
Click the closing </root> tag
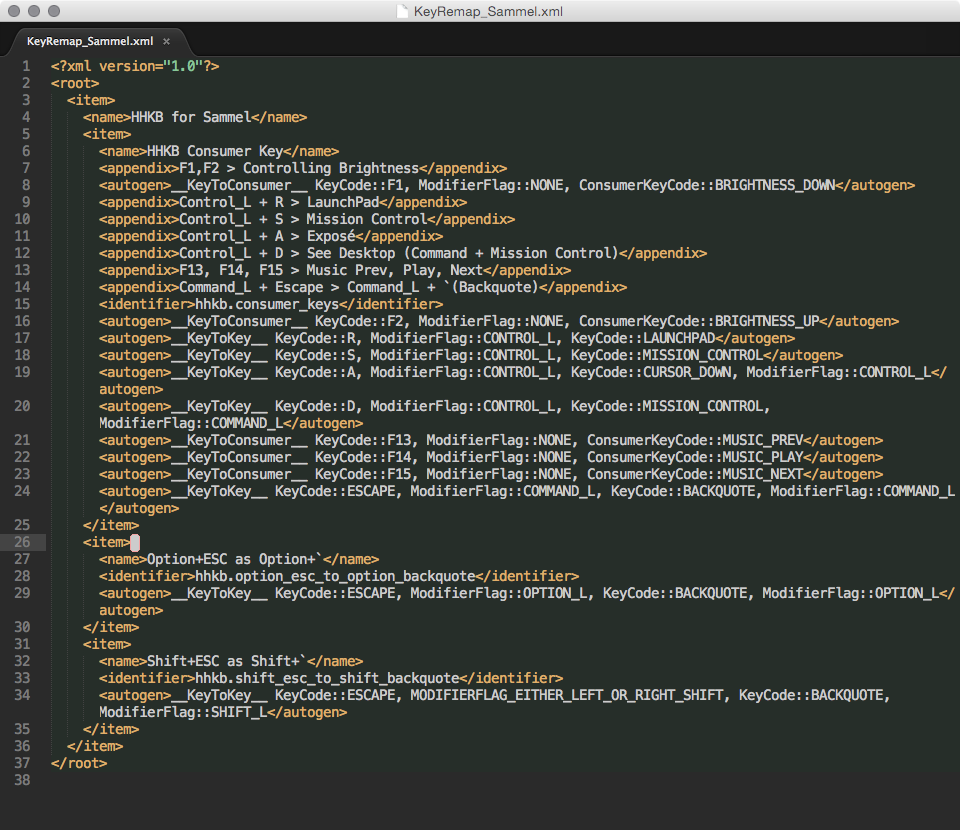[x=79, y=763]
